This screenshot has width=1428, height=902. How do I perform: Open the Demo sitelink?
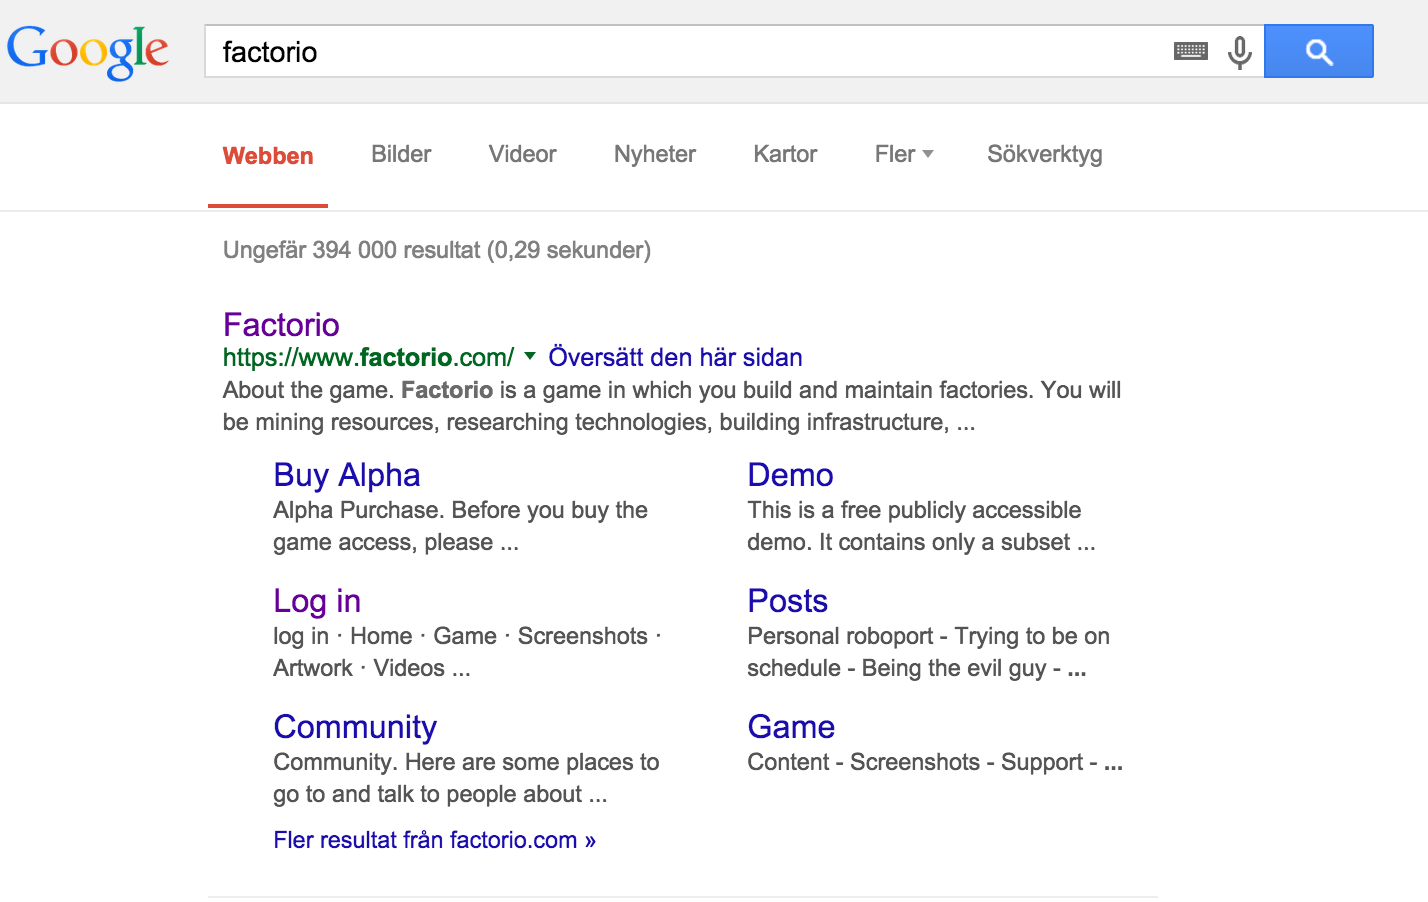point(790,474)
